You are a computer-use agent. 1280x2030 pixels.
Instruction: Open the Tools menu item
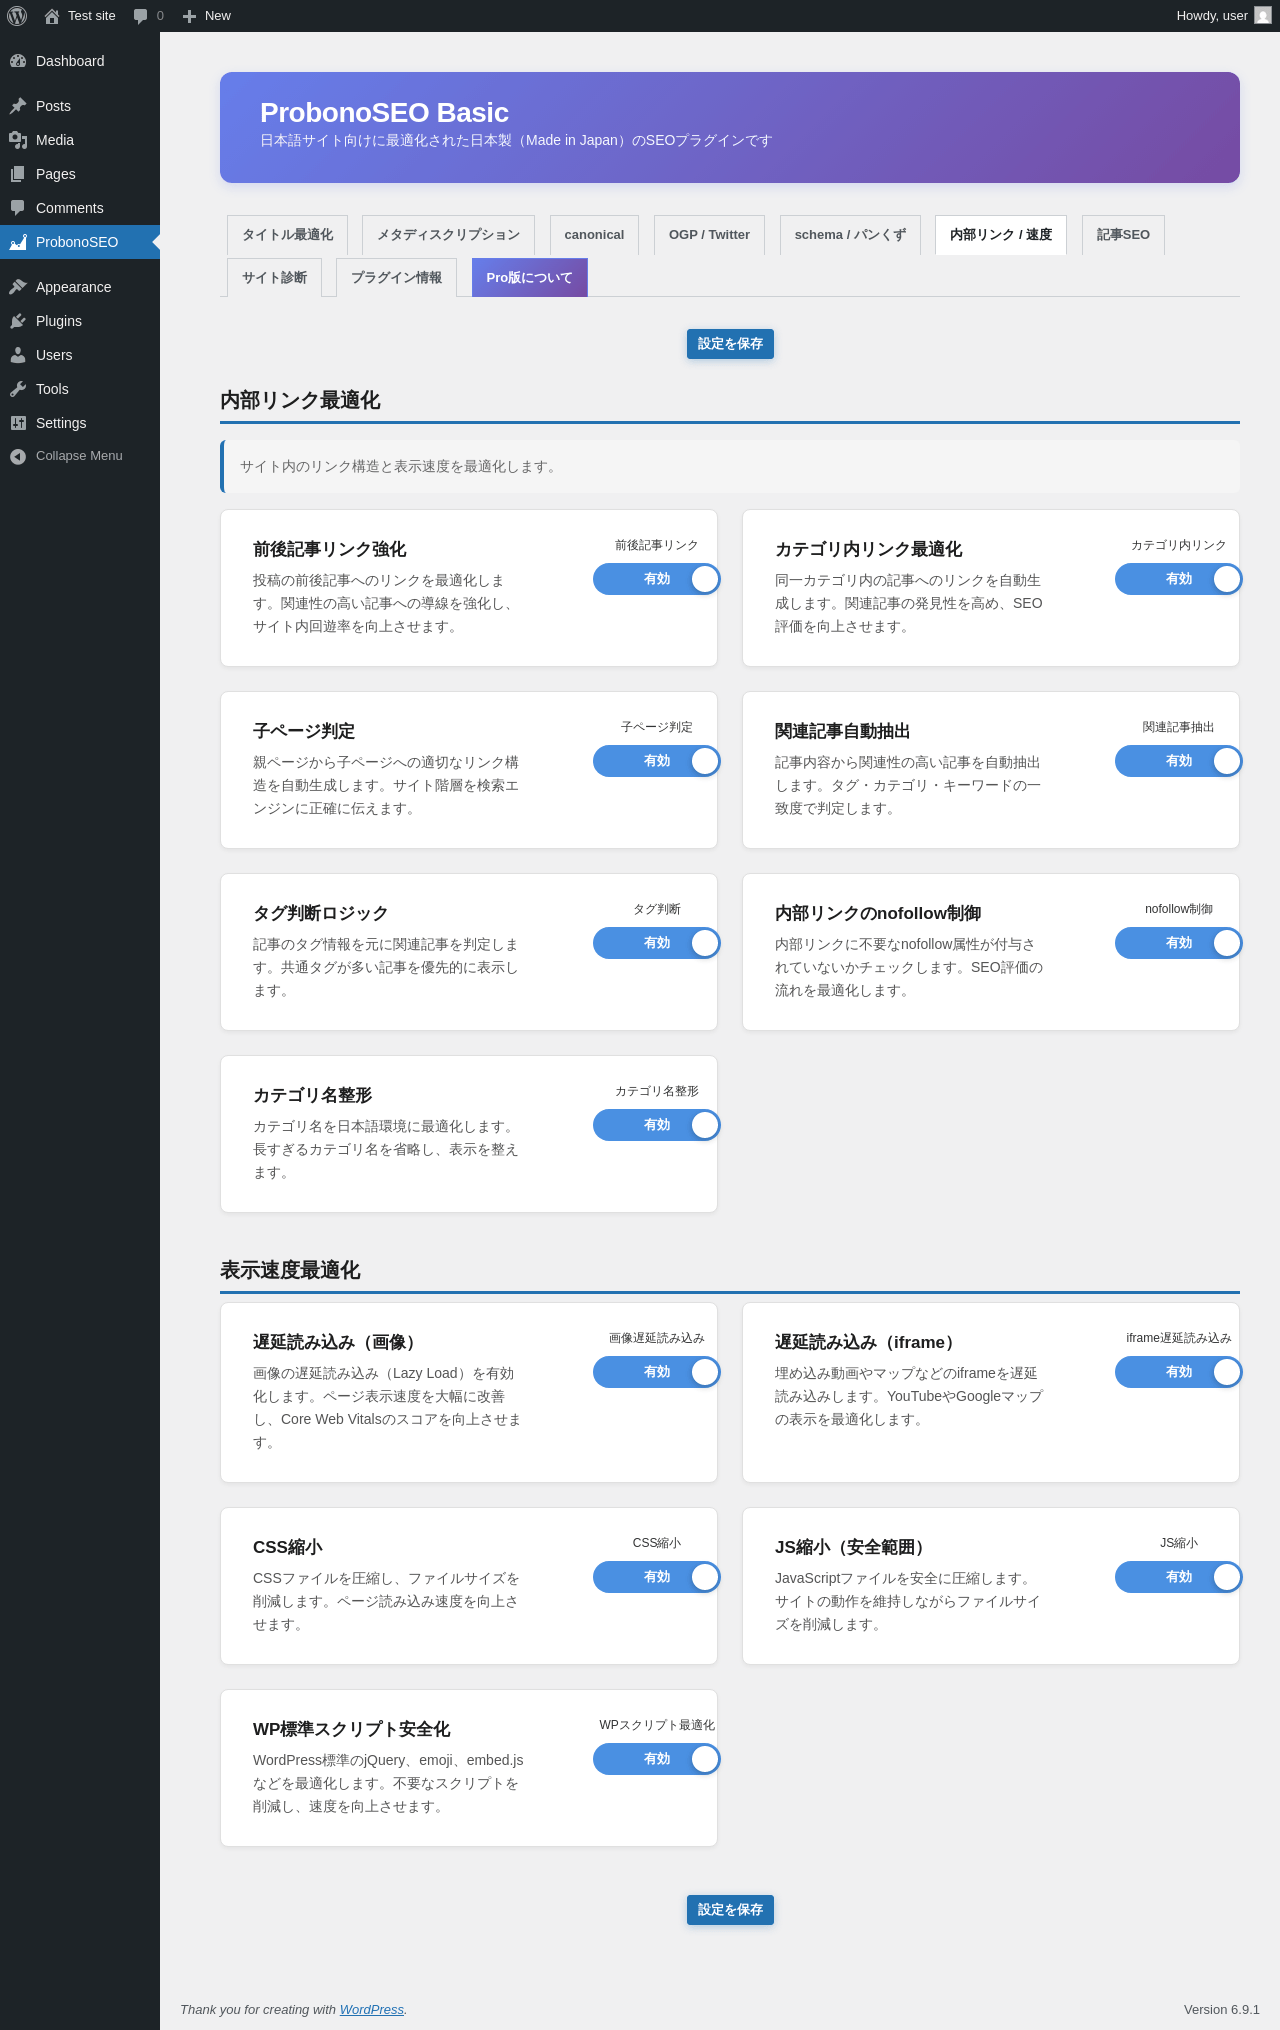80,389
